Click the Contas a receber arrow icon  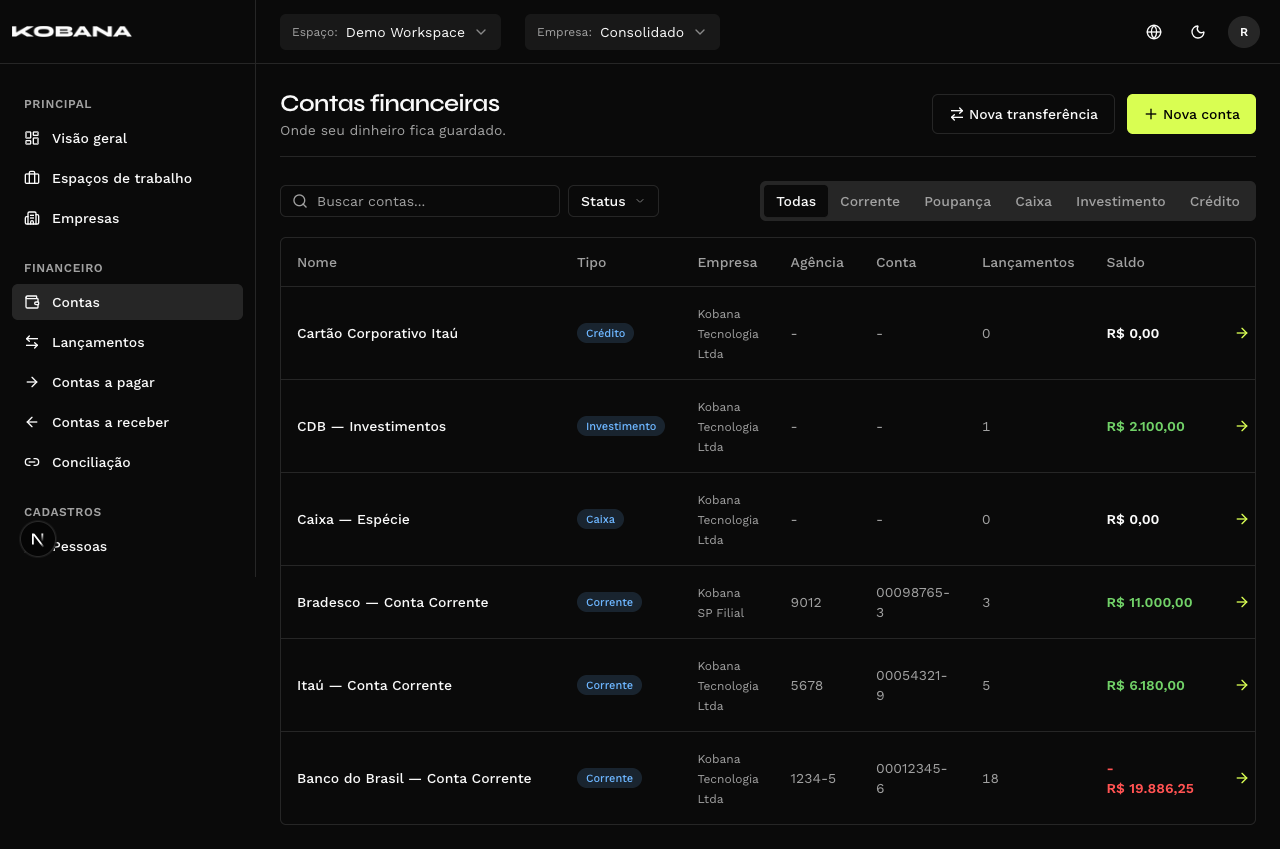(32, 422)
